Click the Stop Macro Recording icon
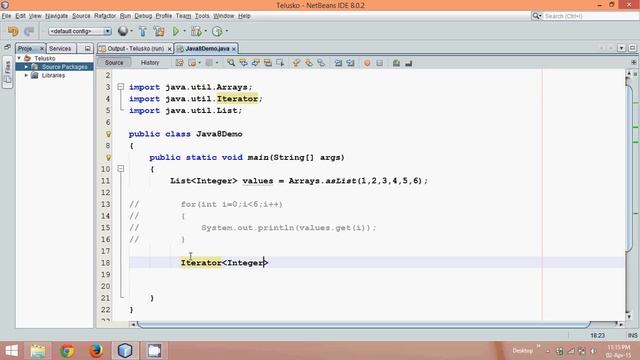The height and width of the screenshot is (360, 640). pyautogui.click(x=379, y=62)
